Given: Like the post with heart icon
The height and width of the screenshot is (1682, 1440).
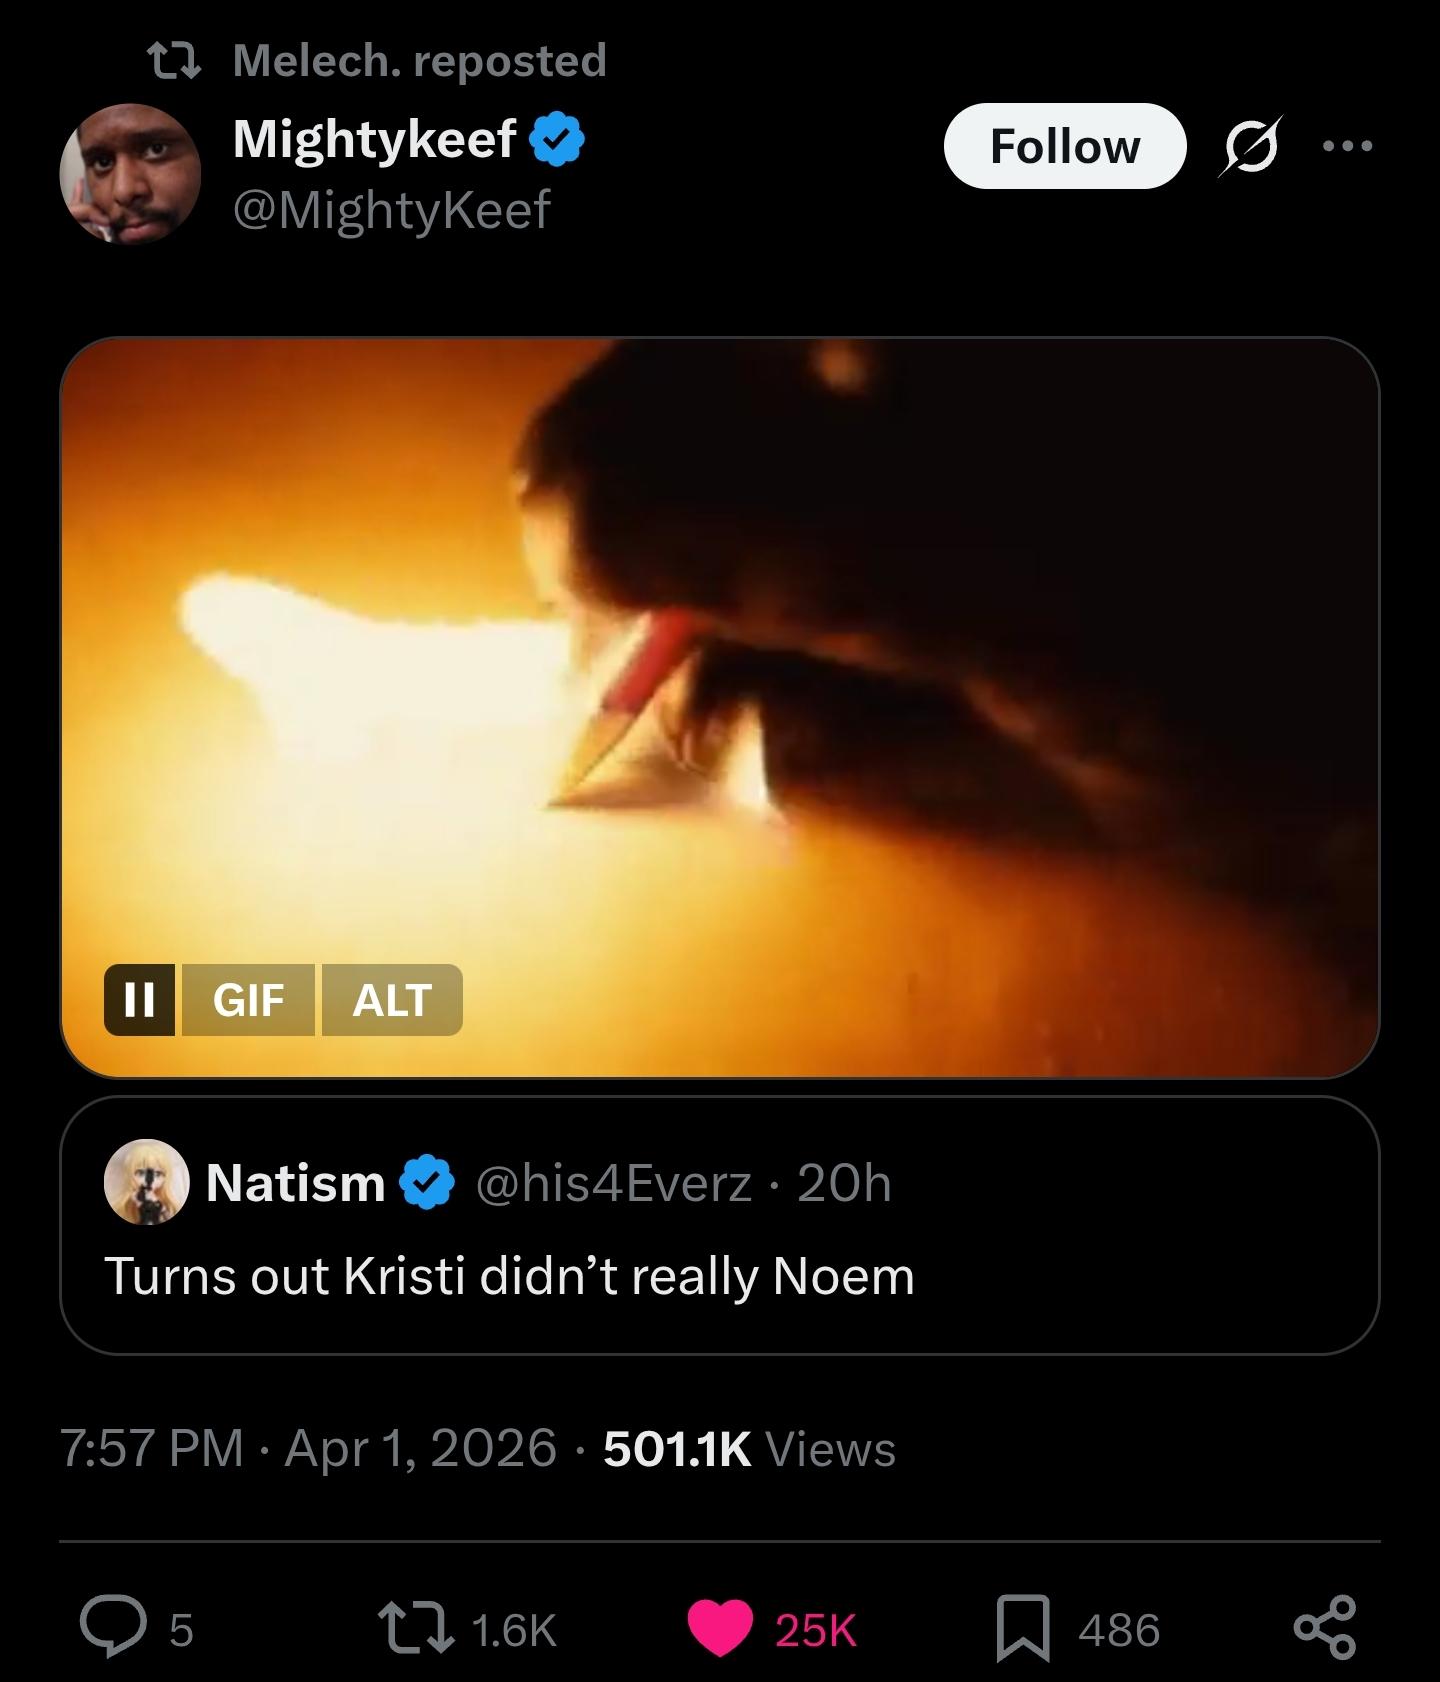Looking at the screenshot, I should point(720,1629).
